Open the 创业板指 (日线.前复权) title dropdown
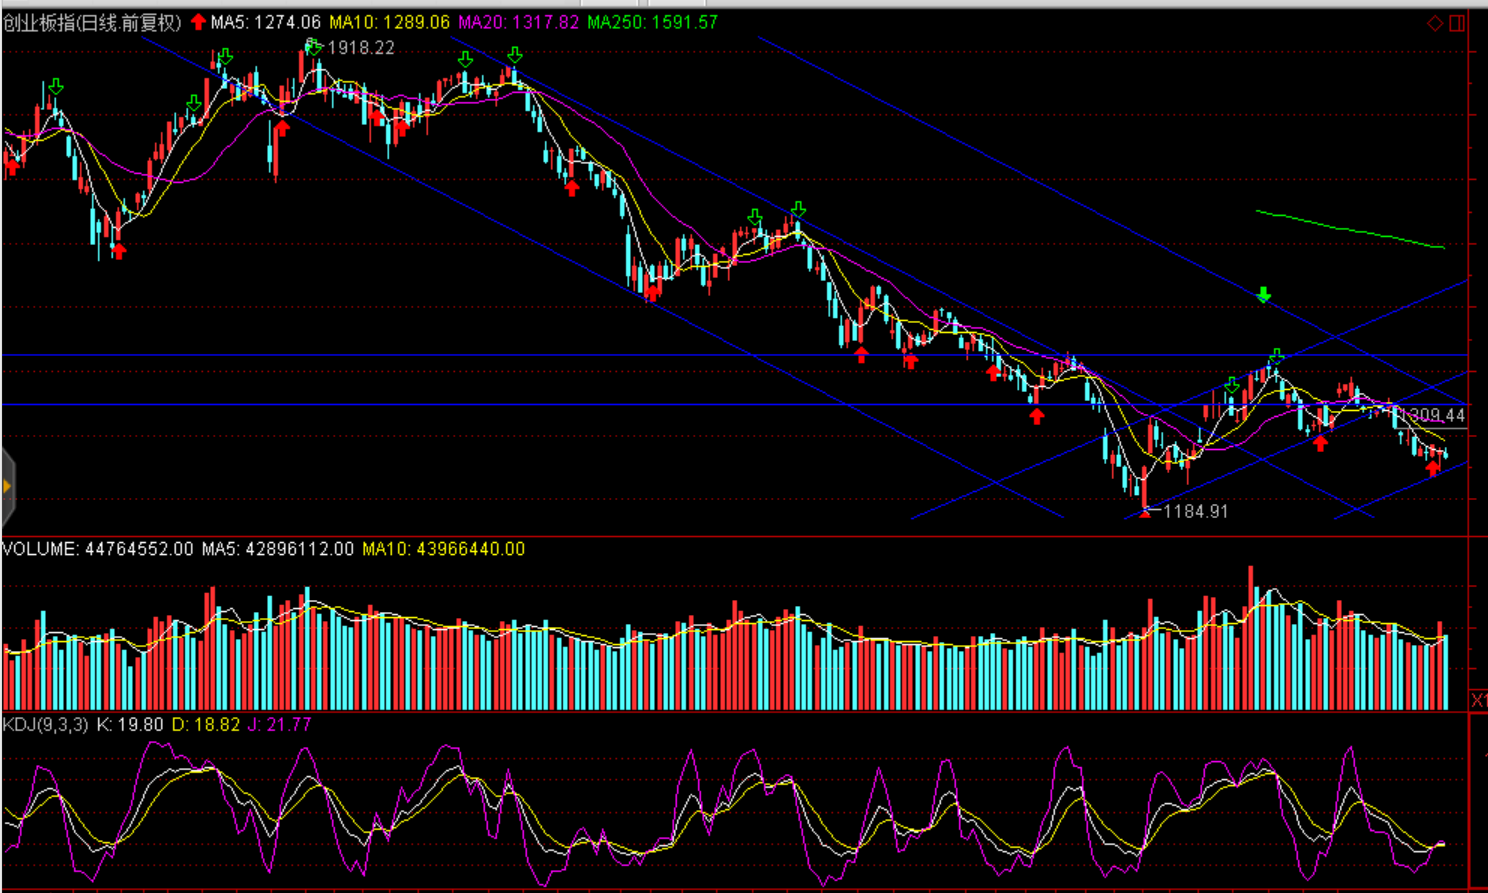 pos(92,22)
